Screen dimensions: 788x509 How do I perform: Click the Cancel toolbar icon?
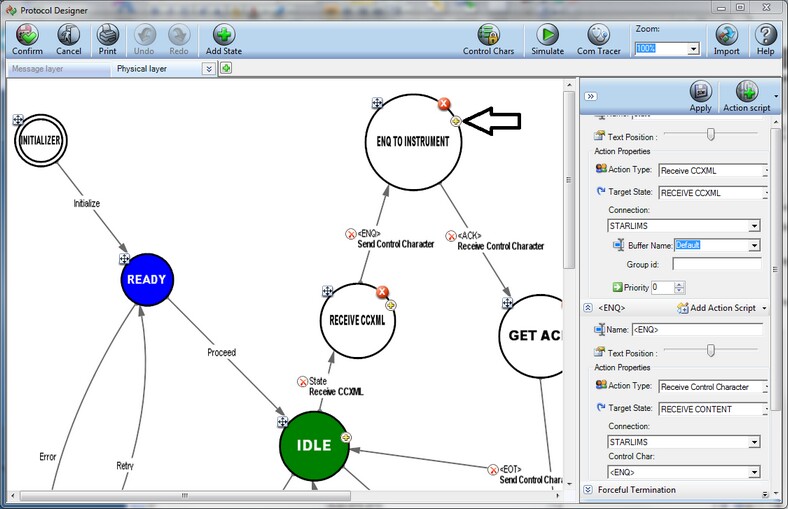(68, 40)
